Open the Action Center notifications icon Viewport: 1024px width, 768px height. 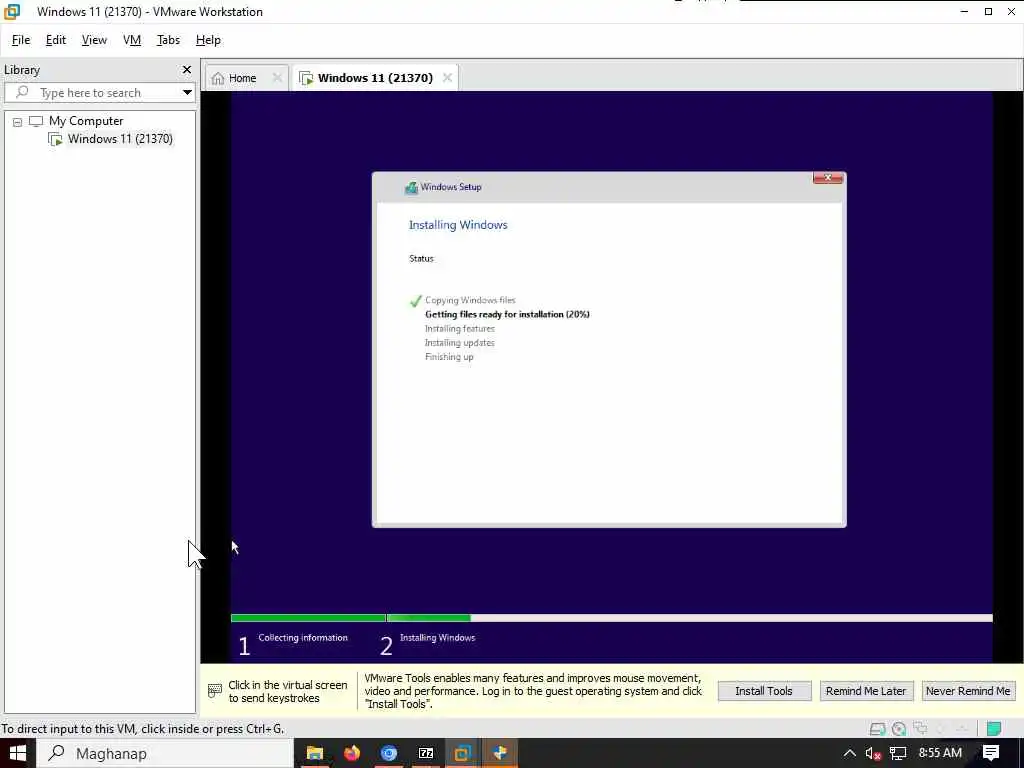coord(991,753)
